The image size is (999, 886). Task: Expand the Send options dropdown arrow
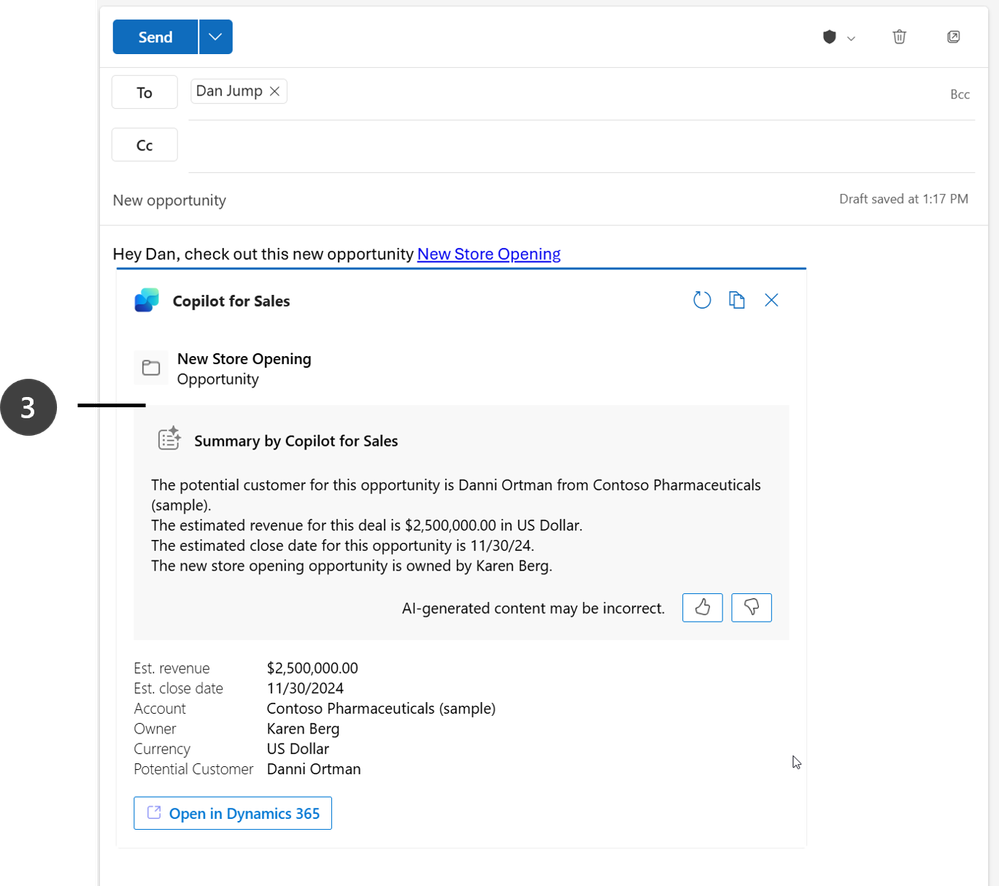click(215, 37)
